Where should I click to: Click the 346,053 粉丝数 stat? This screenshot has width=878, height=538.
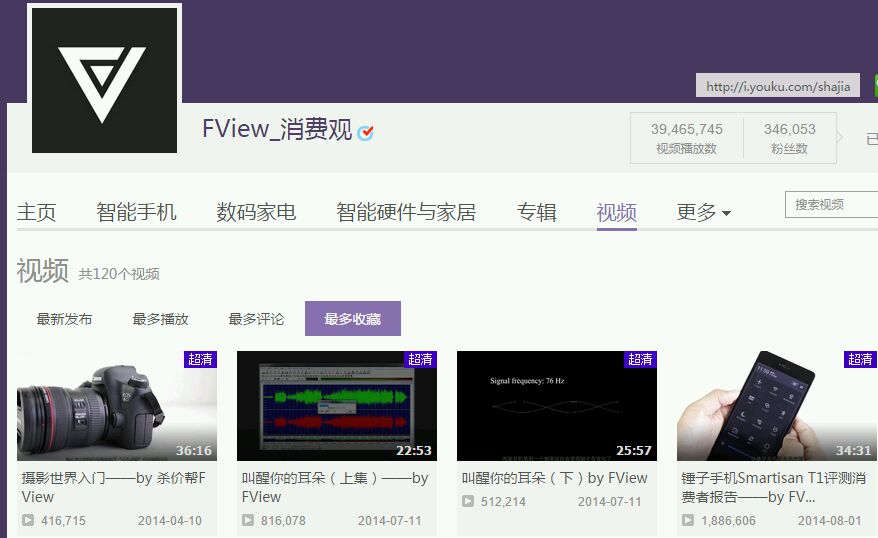point(790,138)
